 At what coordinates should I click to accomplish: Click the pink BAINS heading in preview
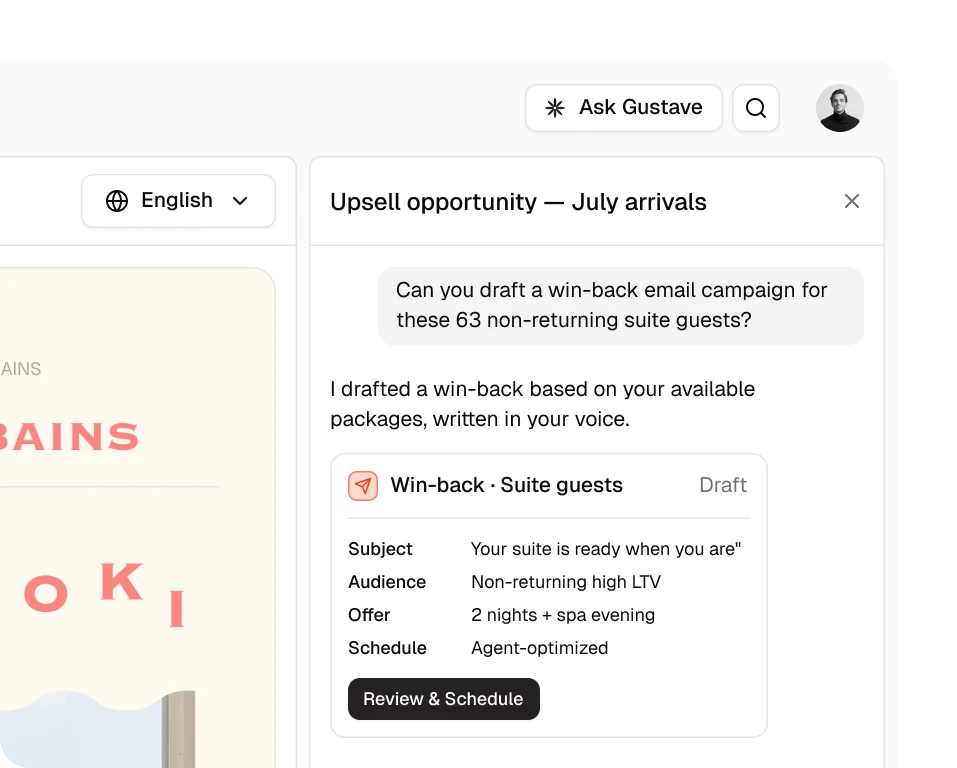pos(69,437)
